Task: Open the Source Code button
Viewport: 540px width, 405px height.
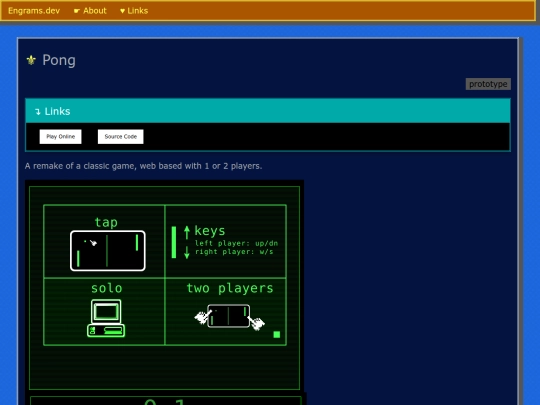Action: click(x=121, y=137)
